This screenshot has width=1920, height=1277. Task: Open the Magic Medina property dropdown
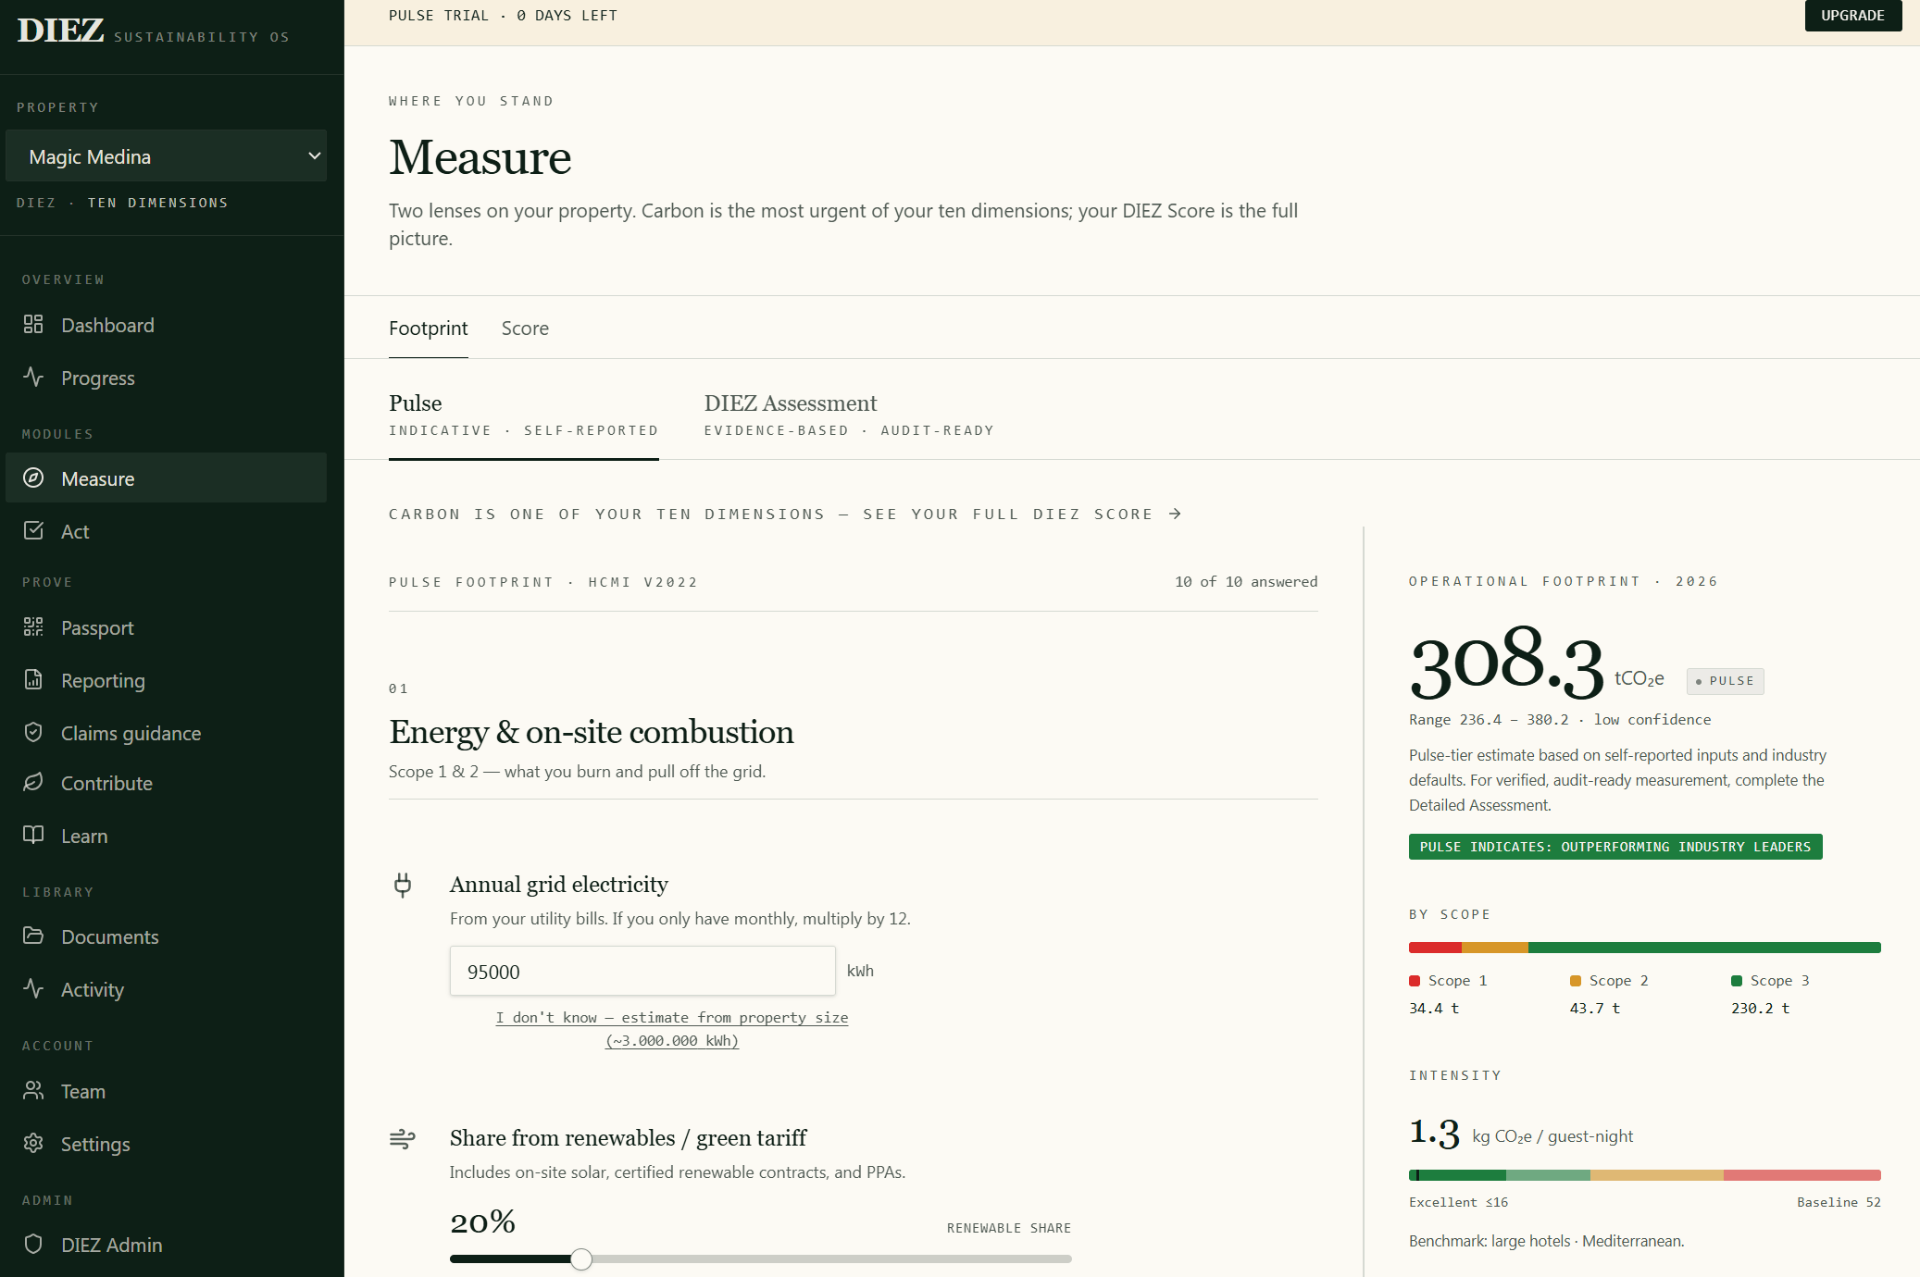pos(166,156)
